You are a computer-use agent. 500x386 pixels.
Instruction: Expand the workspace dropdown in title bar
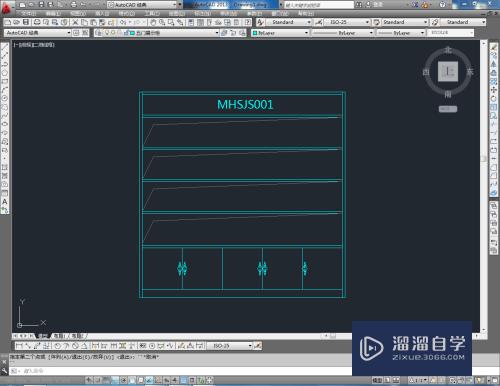pos(174,5)
